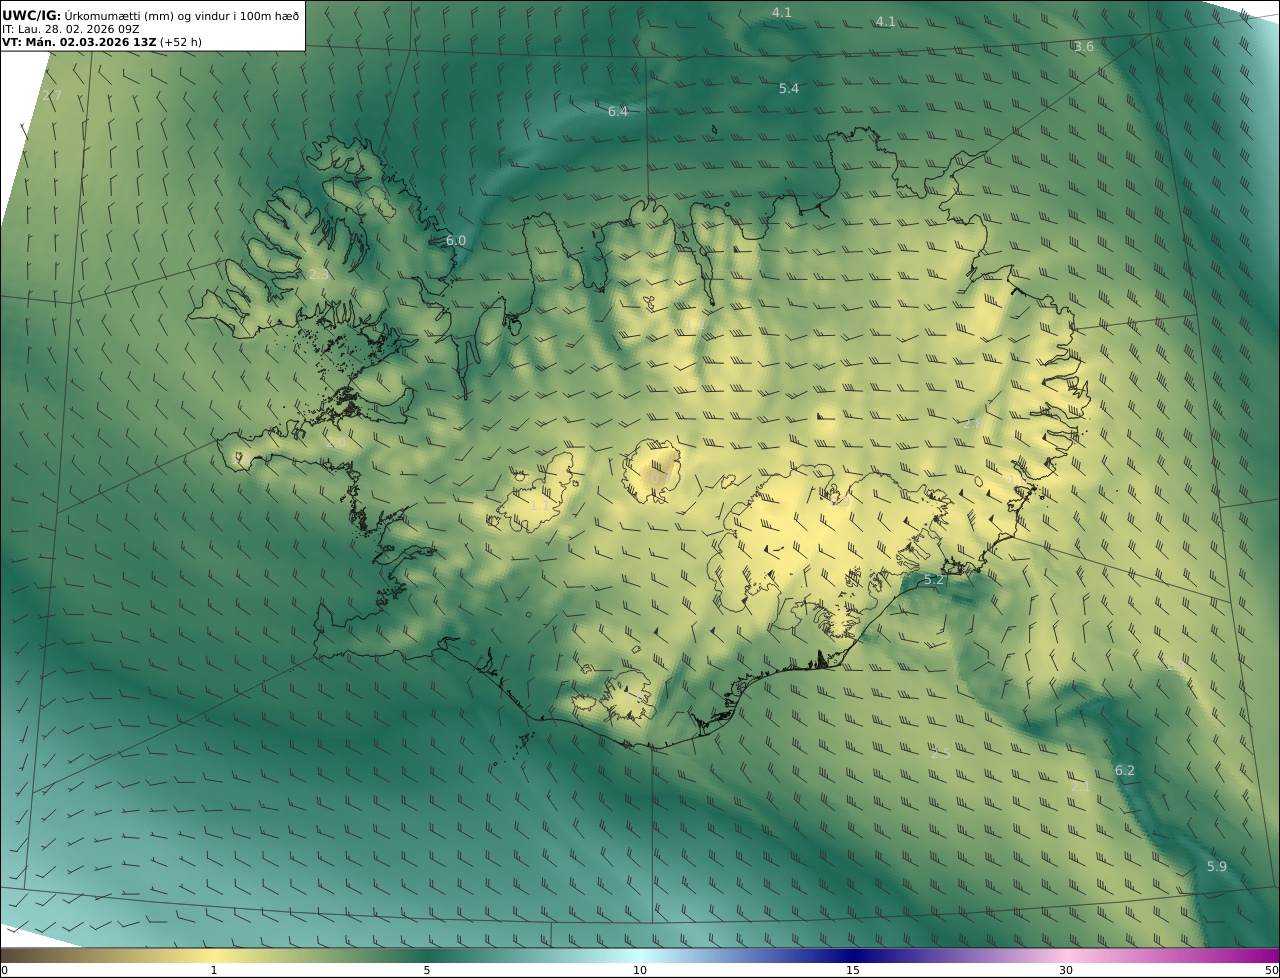Click the colour bar tick label 50
The height and width of the screenshot is (978, 1280).
[1271, 970]
